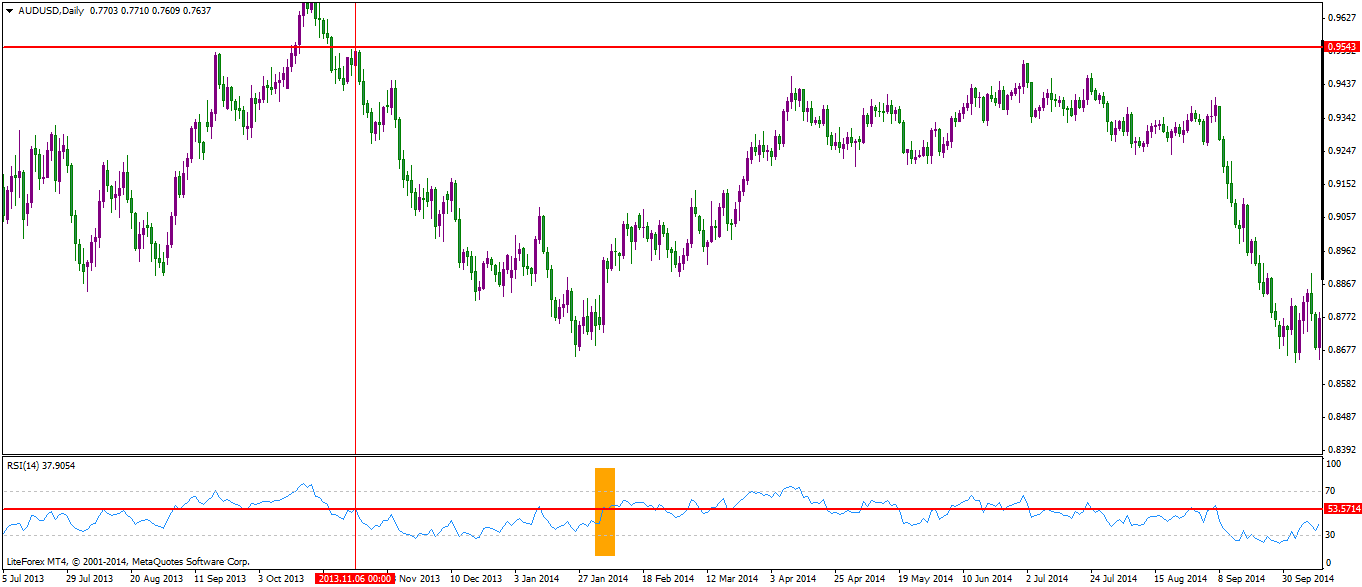
Task: Click the 0.8677 value on price scale
Action: [1340, 350]
